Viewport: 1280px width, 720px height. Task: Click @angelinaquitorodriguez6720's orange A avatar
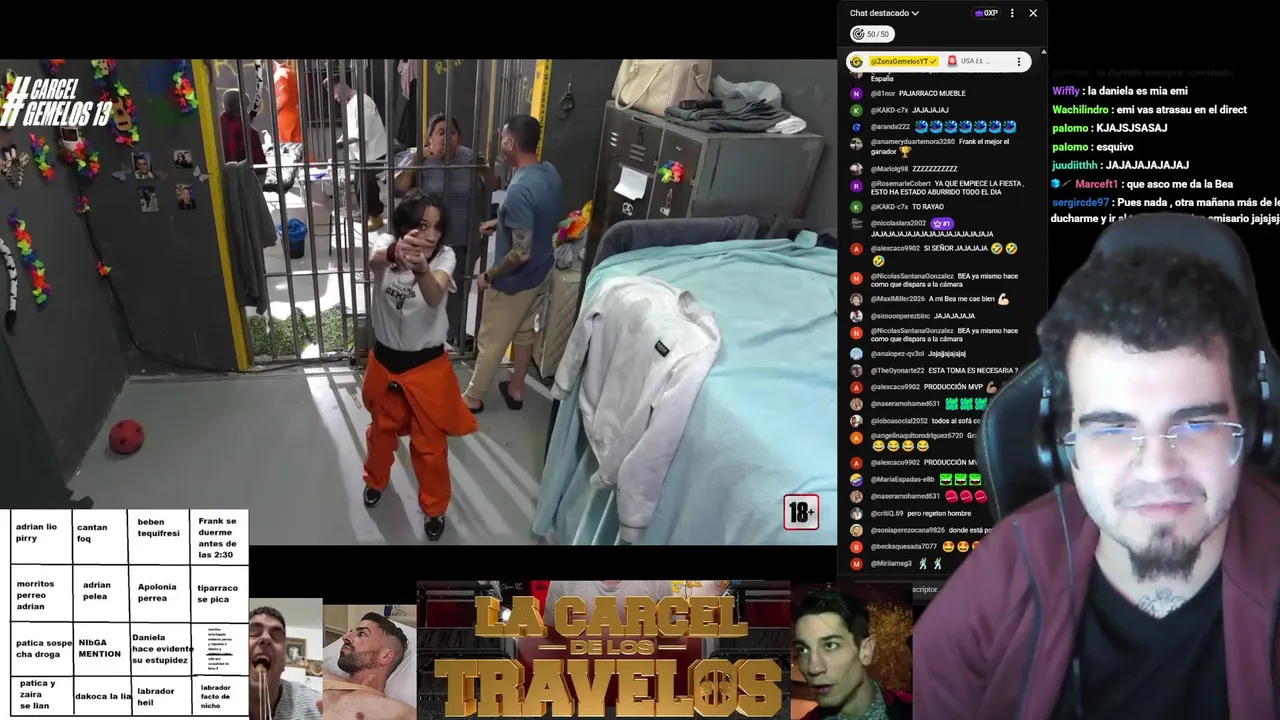[856, 437]
